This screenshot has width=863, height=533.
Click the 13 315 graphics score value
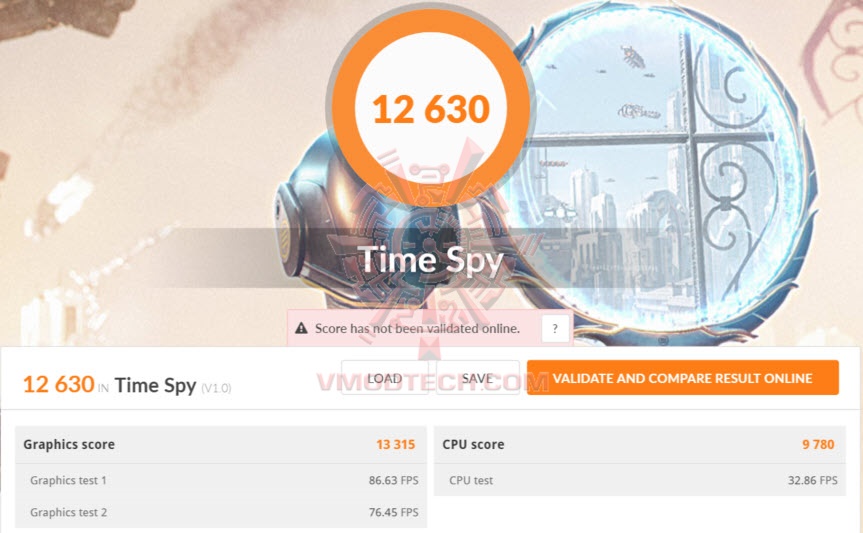point(395,444)
